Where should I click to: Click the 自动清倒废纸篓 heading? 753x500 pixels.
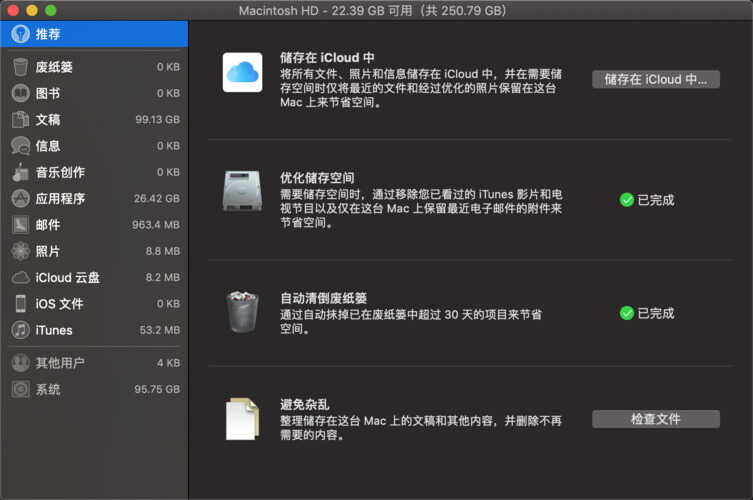coord(323,298)
